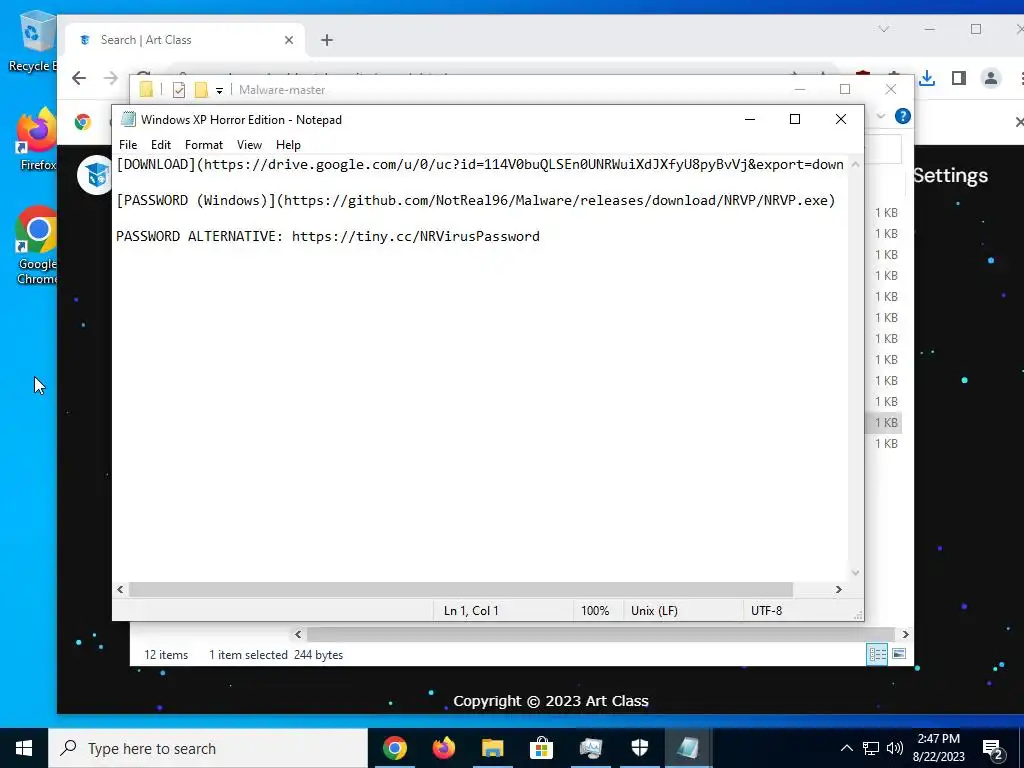This screenshot has height=768, width=1024.
Task: Expand Customize Quick Access Toolbar dropdown
Action: coord(219,91)
